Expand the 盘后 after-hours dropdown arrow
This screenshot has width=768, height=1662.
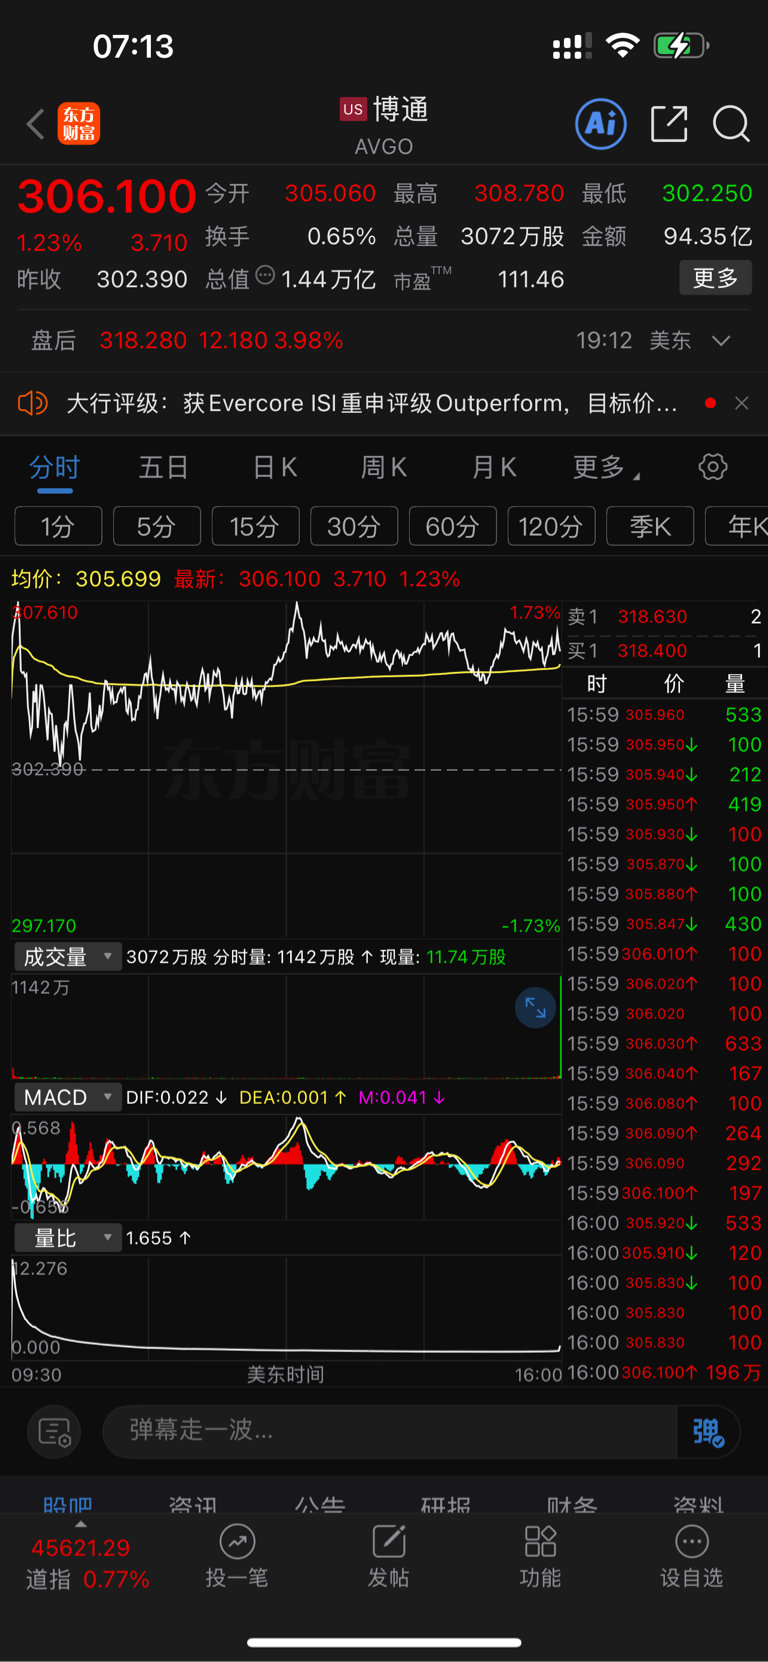click(x=721, y=341)
